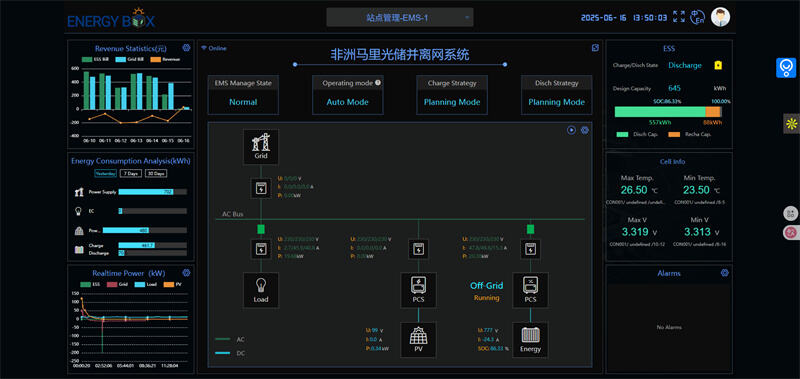The width and height of the screenshot is (800, 379).
Task: Click the Charge consumption bar
Action: [153, 245]
